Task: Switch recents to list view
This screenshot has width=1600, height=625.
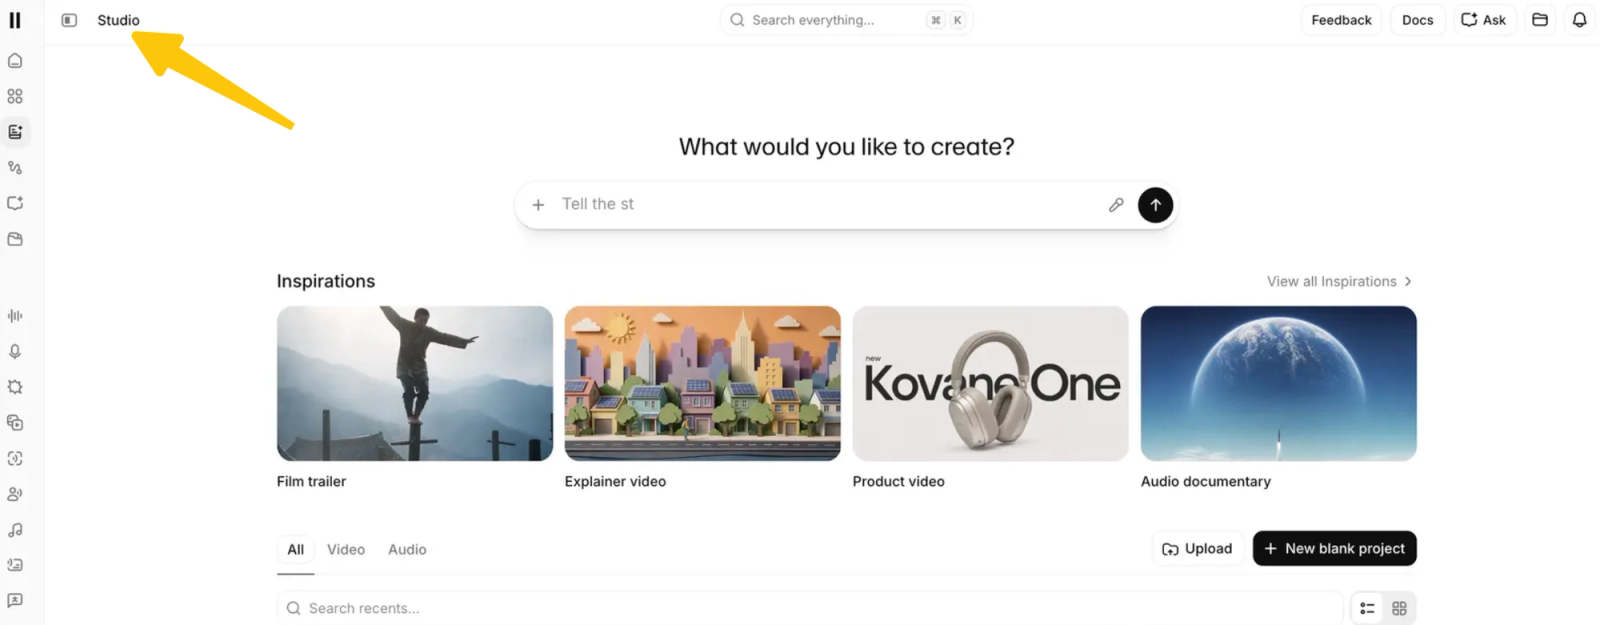Action: point(1367,608)
